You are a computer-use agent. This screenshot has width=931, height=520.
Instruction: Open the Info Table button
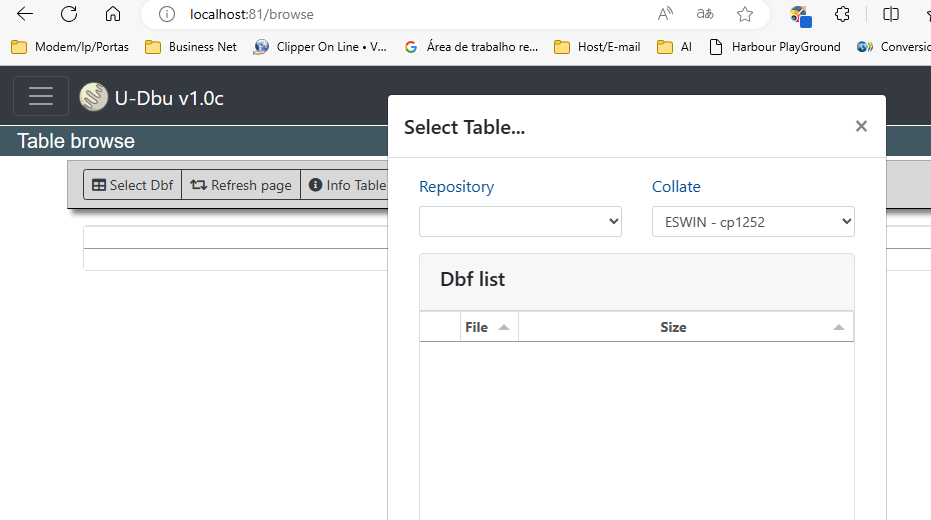[x=347, y=185]
